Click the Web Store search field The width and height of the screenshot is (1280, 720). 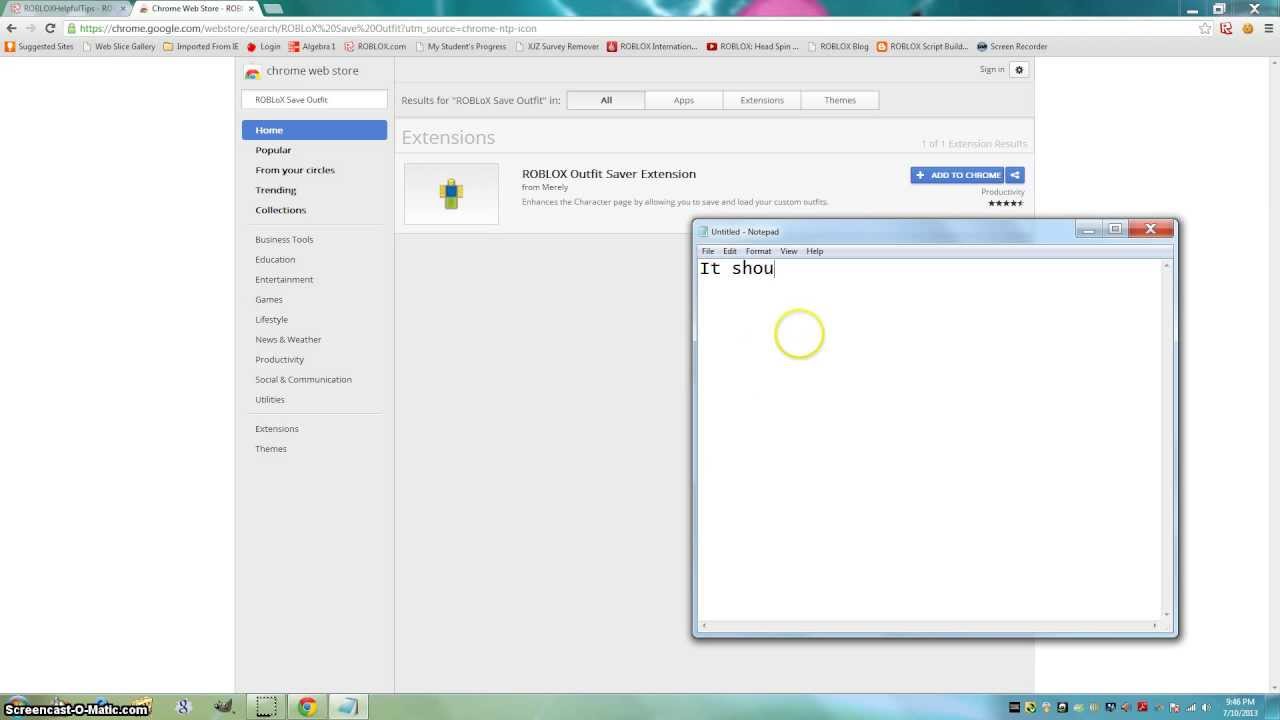pyautogui.click(x=314, y=100)
